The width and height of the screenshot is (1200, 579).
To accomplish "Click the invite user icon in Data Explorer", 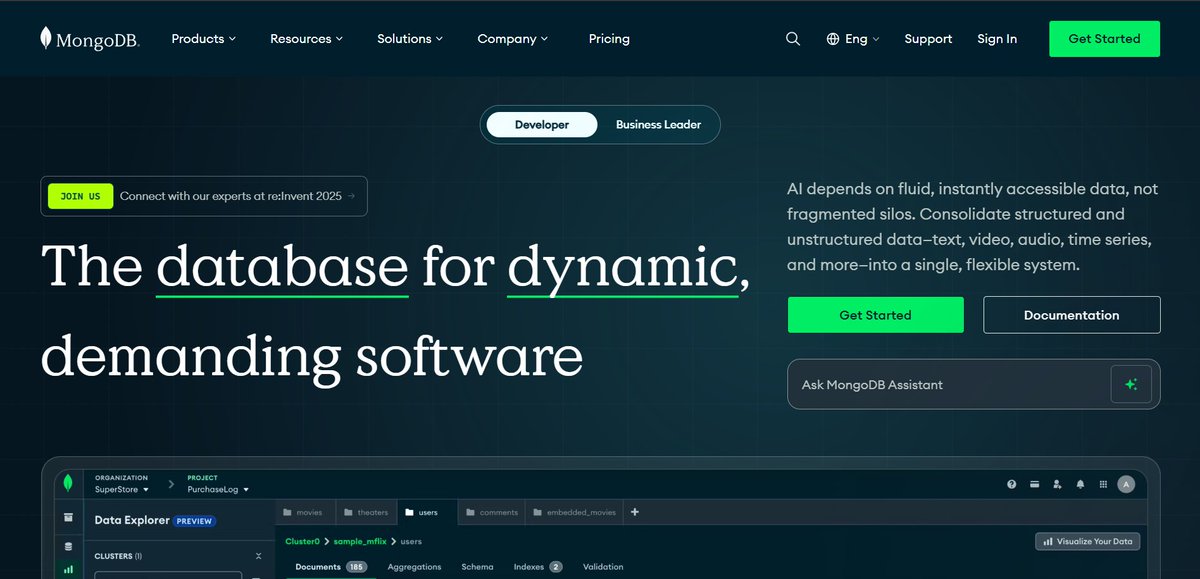I will click(1057, 484).
